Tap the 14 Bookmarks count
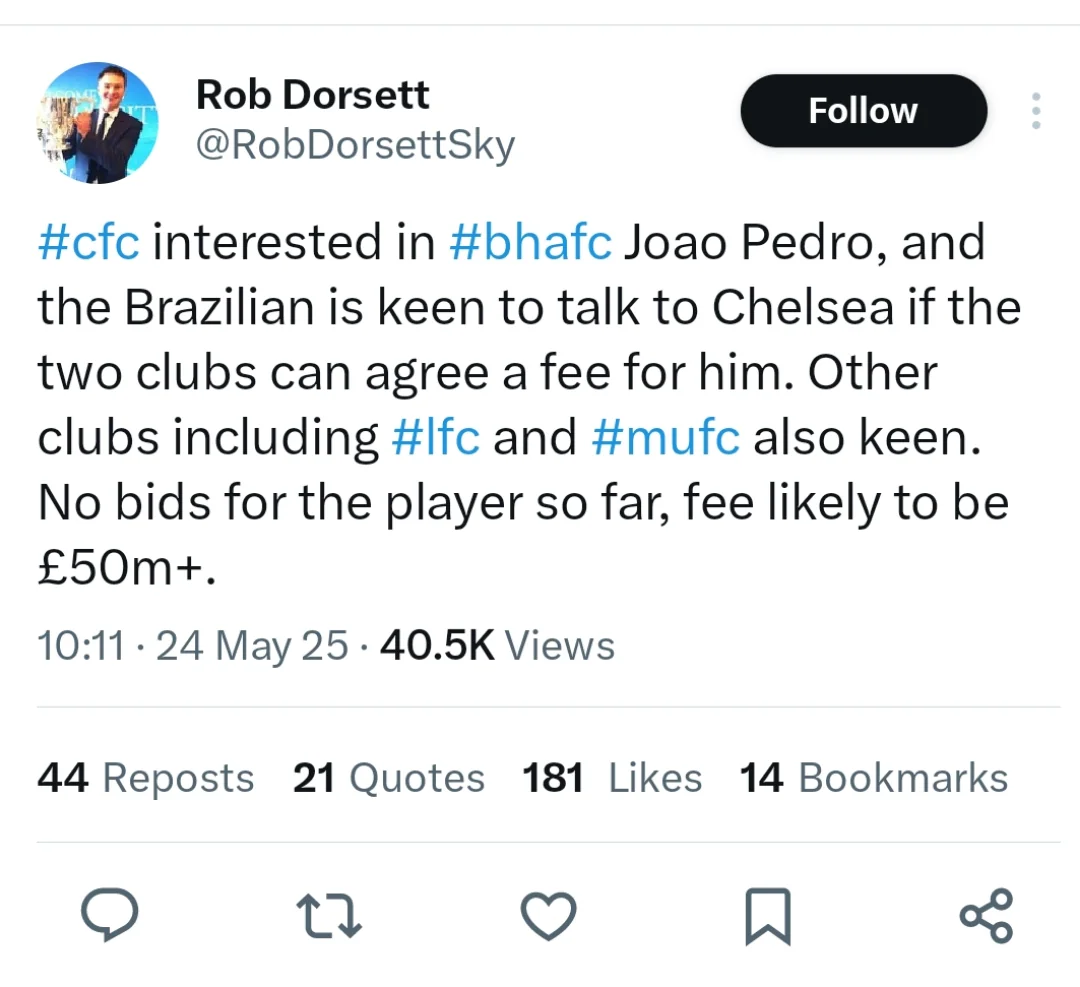This screenshot has height=987, width=1080. click(874, 778)
